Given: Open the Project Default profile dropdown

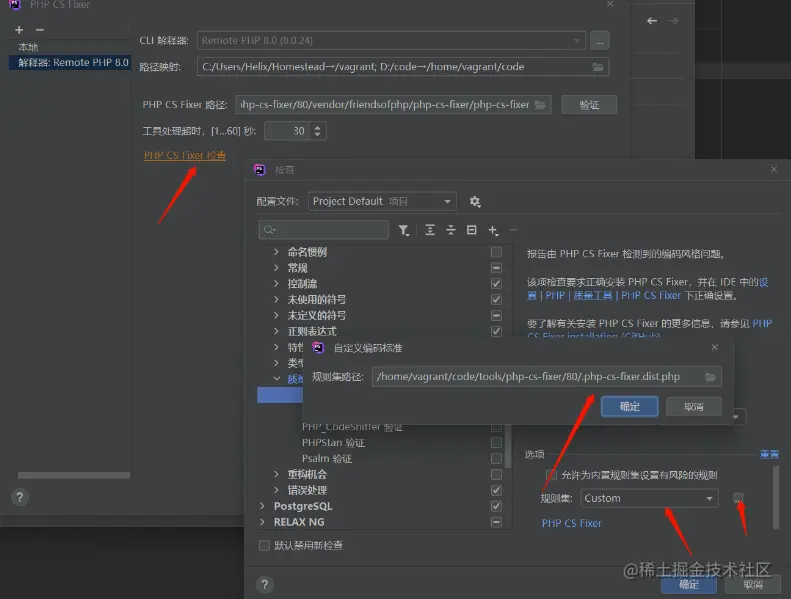Looking at the screenshot, I should [x=382, y=201].
